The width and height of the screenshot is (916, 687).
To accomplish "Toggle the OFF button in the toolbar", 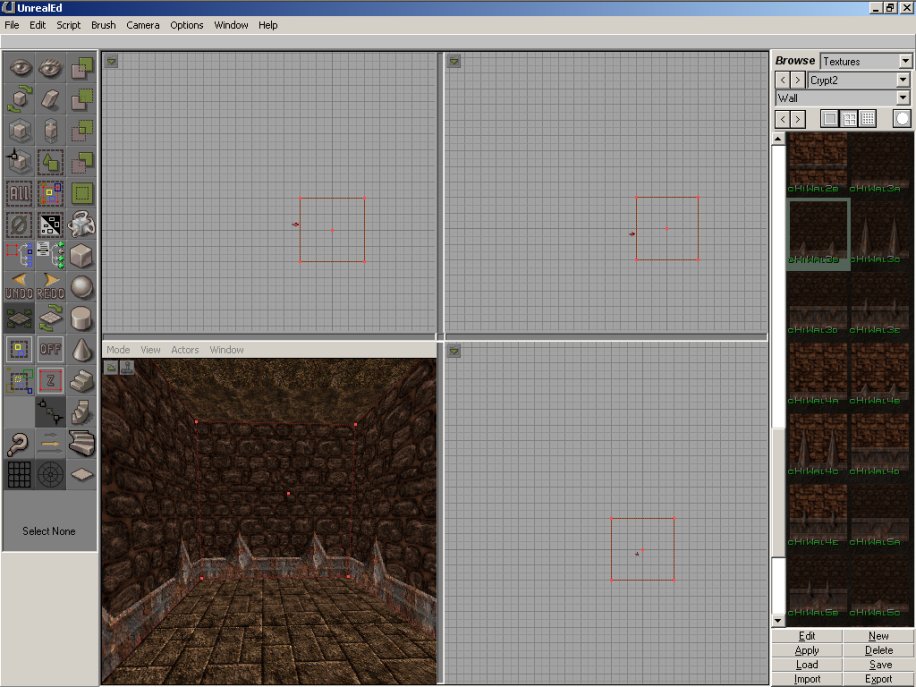I will (x=50, y=350).
